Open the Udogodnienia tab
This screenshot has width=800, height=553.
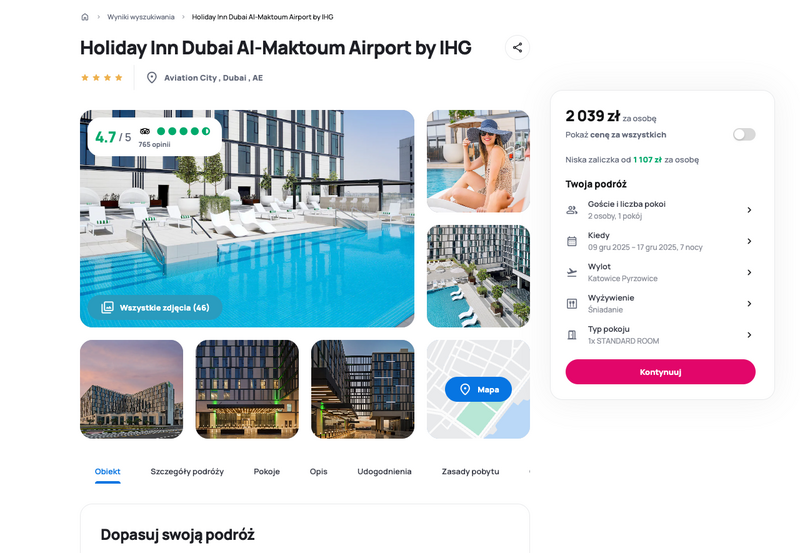[x=384, y=471]
